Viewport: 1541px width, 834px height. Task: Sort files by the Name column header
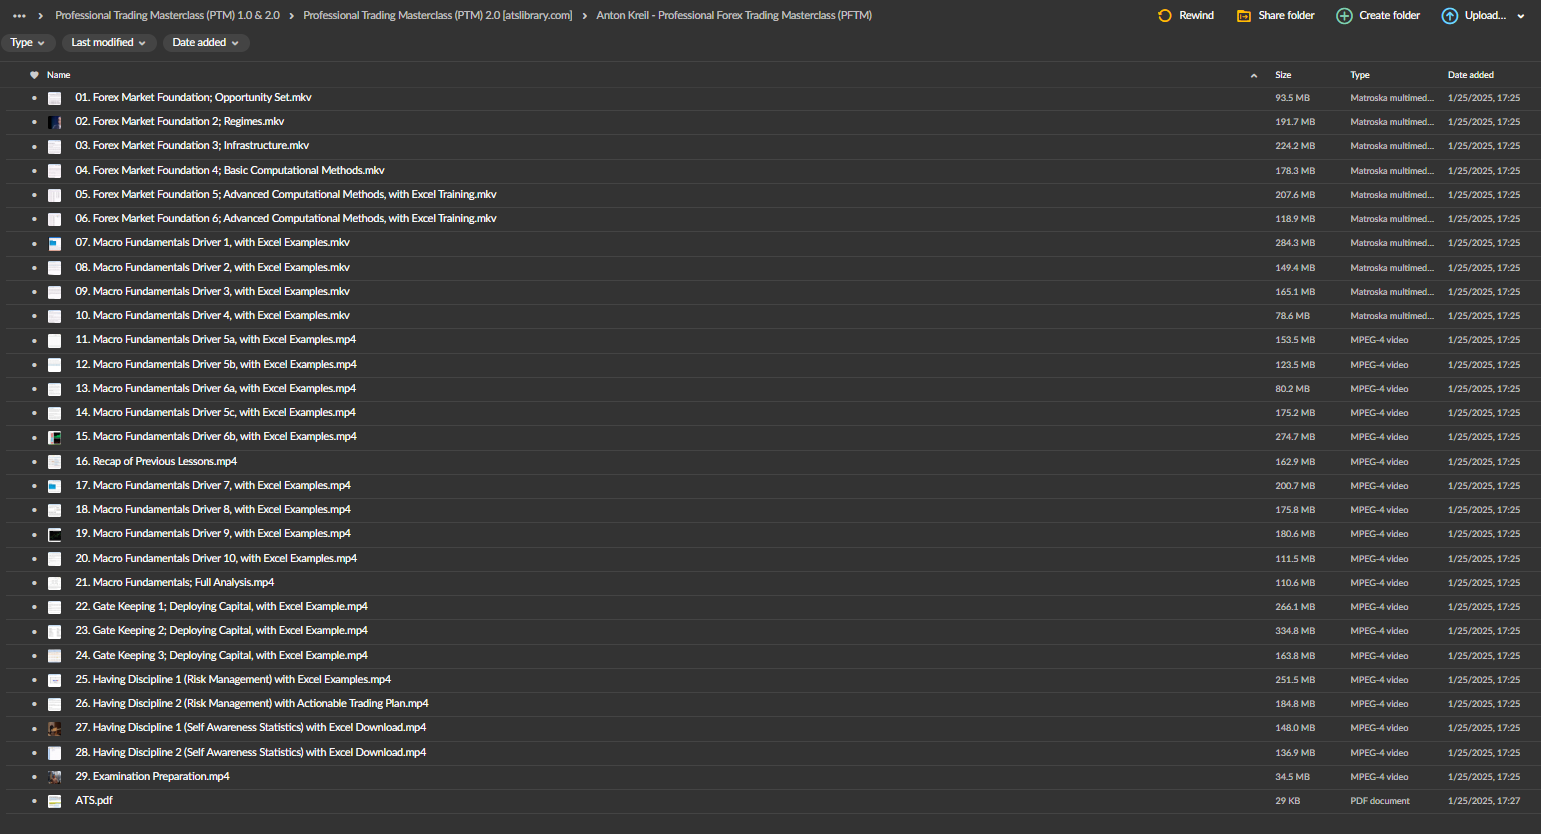pos(59,75)
